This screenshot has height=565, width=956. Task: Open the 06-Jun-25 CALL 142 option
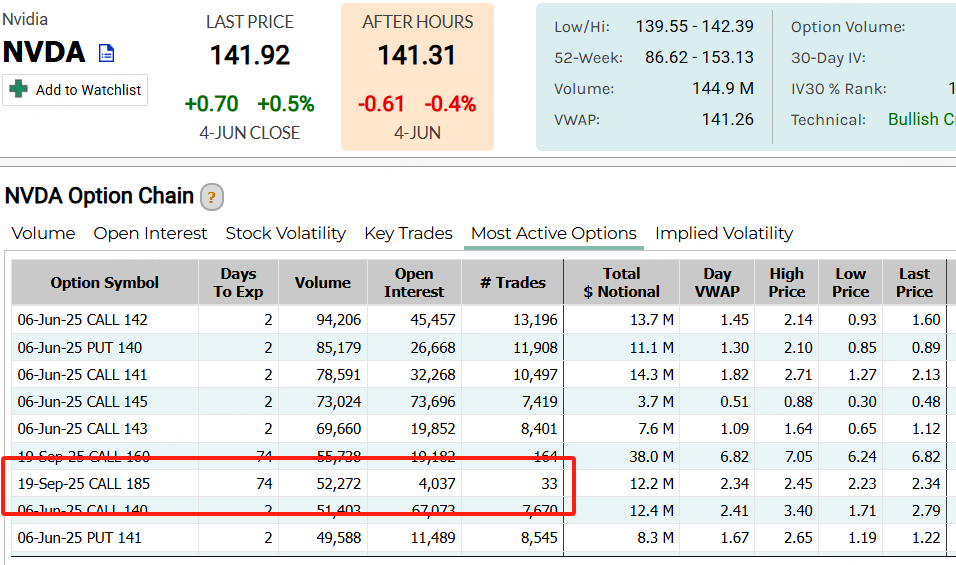click(82, 320)
